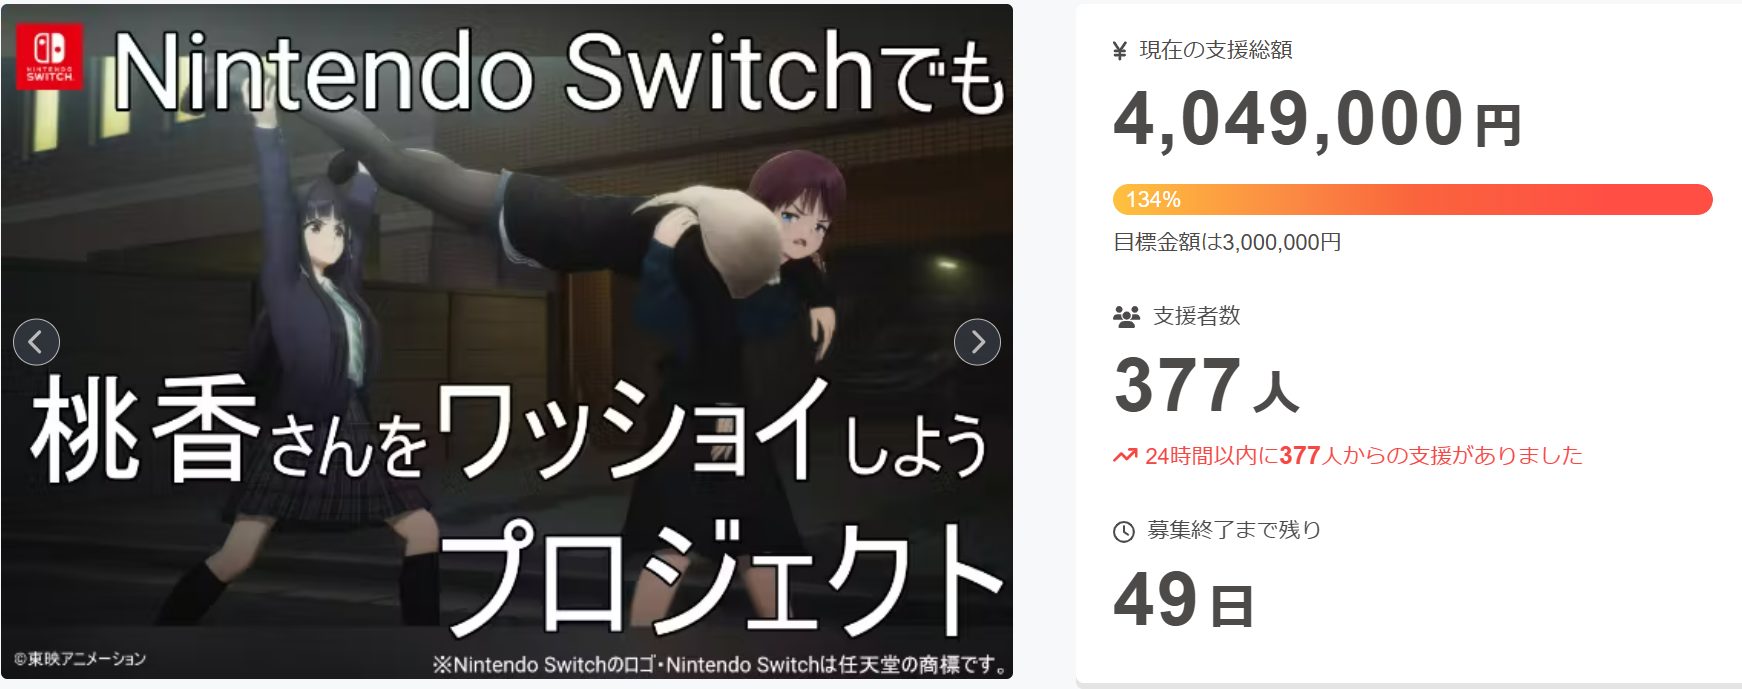
Task: Open the project banner image
Action: pos(507,342)
